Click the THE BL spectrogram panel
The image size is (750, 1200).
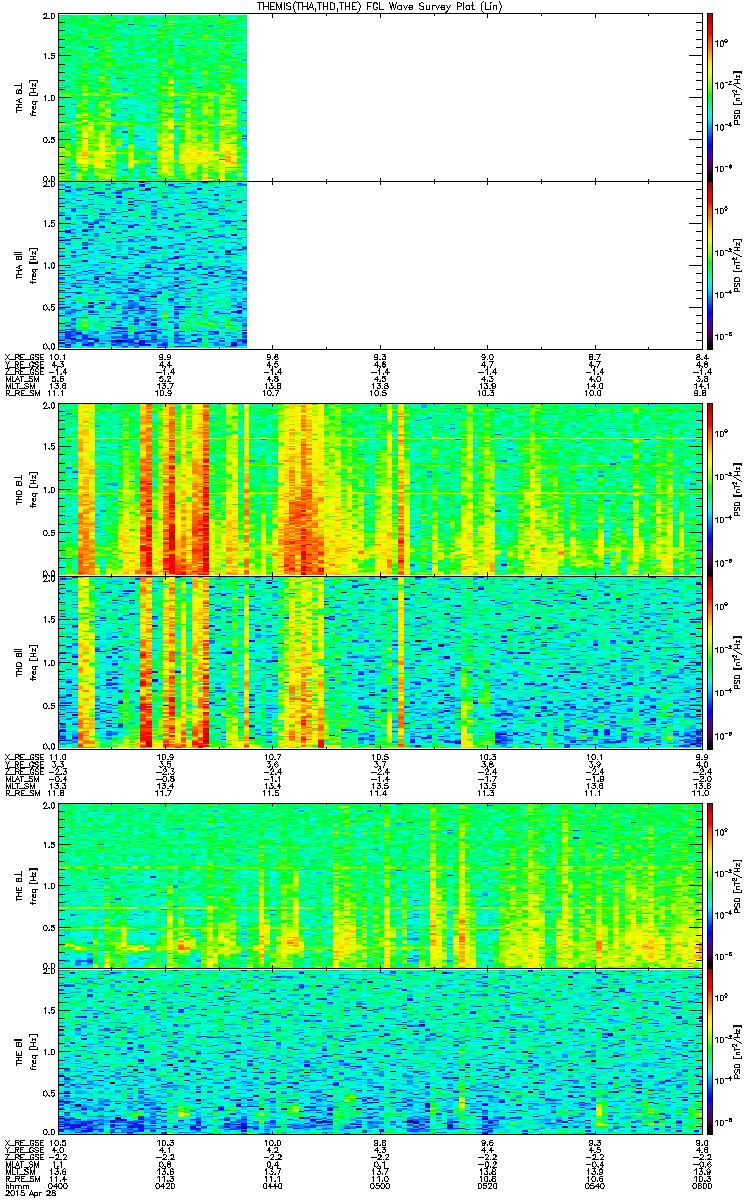[380, 886]
